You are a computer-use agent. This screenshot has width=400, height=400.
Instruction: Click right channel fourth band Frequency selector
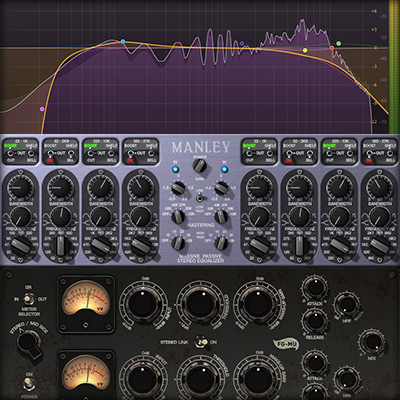pos(379,246)
